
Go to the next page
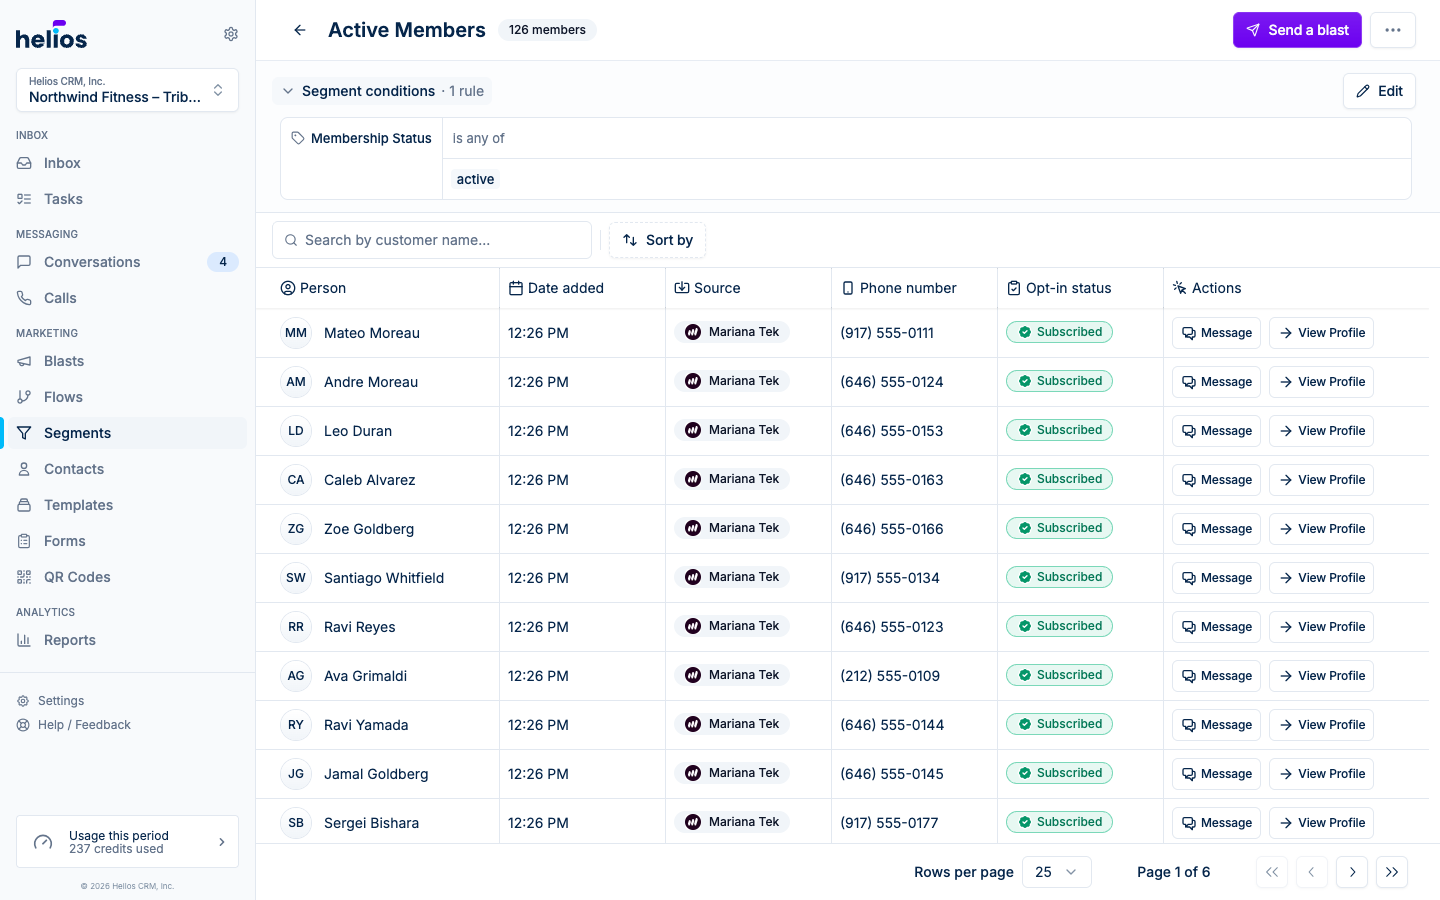click(1352, 872)
